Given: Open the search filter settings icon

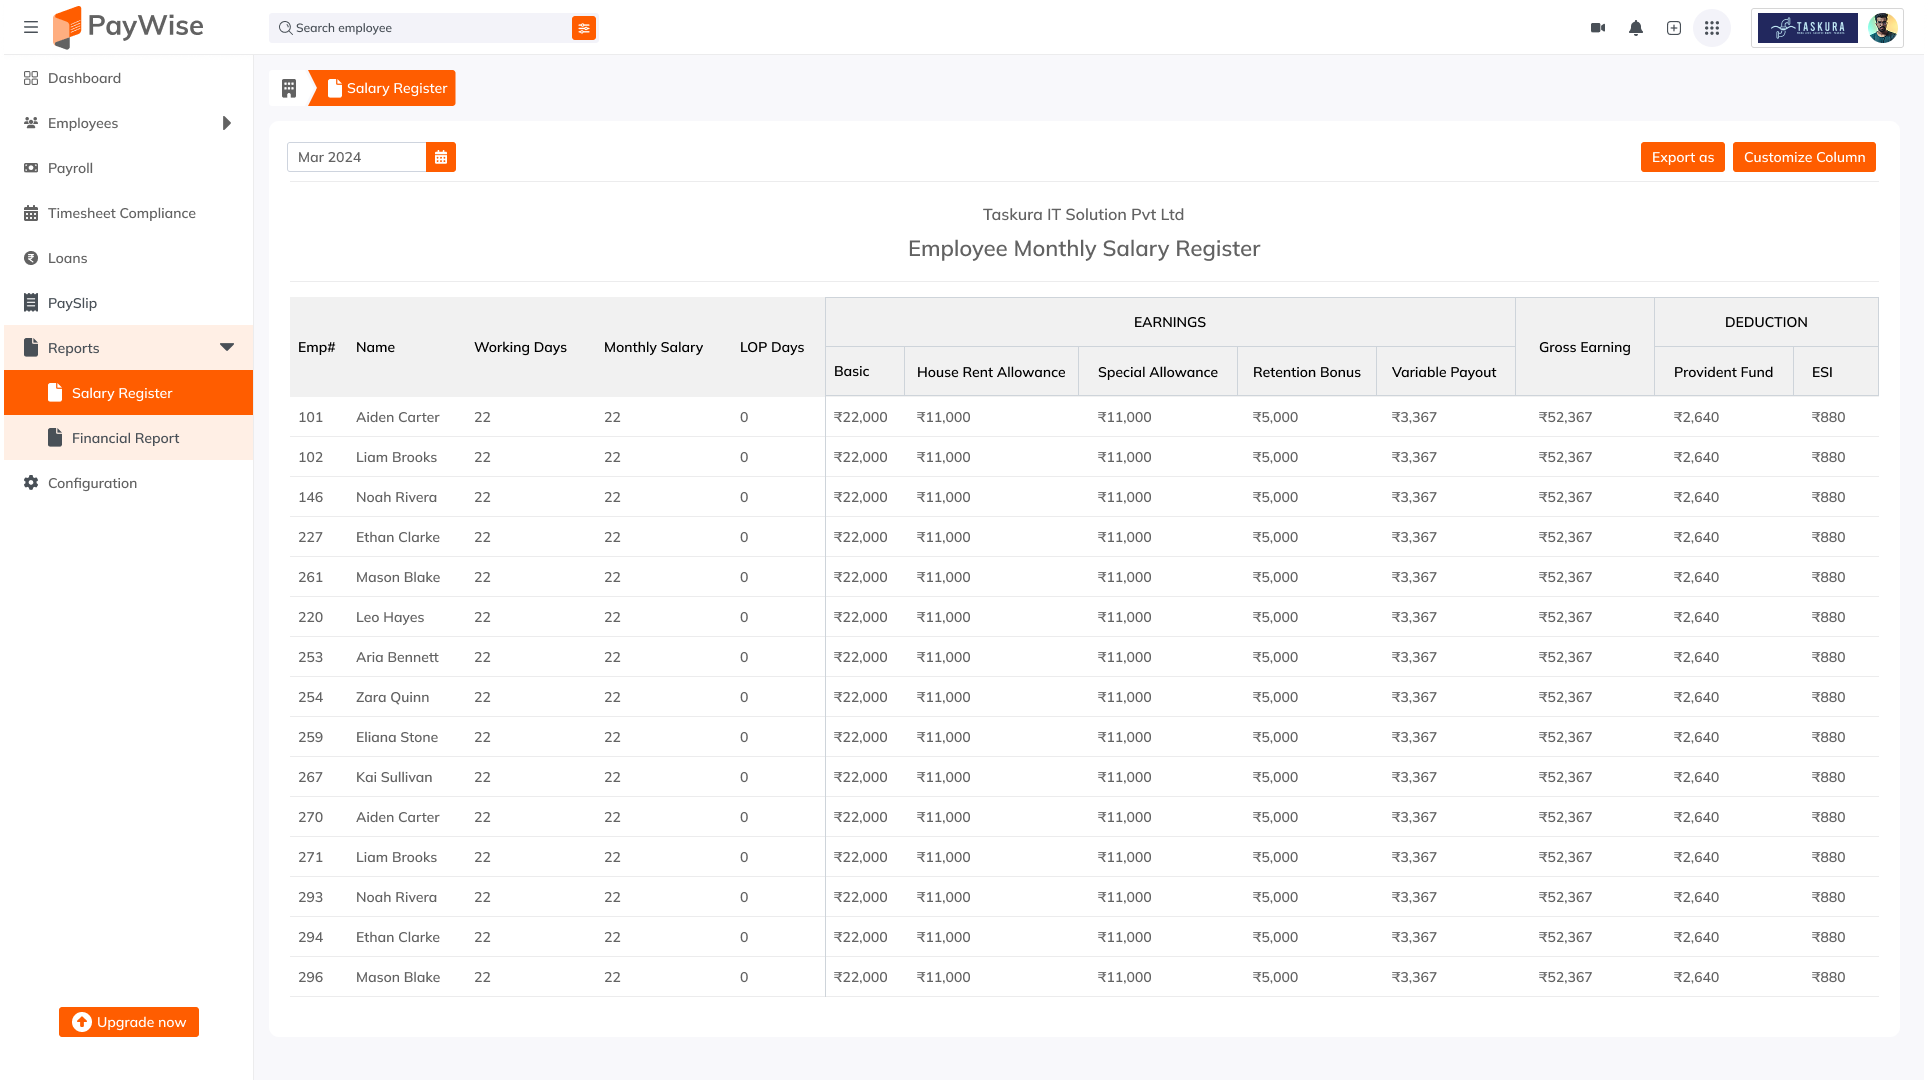Looking at the screenshot, I should (x=584, y=28).
